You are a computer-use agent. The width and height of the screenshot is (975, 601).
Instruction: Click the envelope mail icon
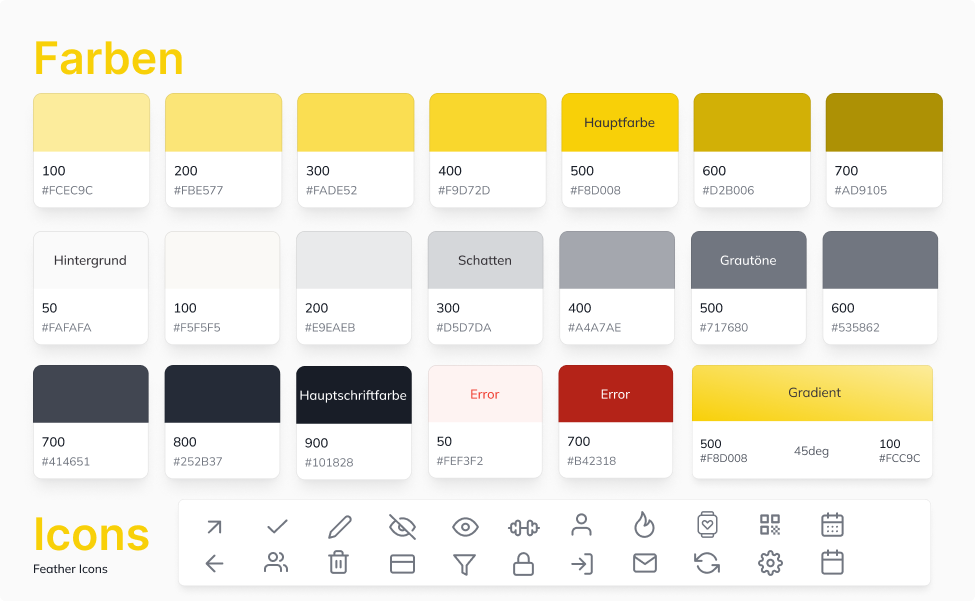click(645, 564)
